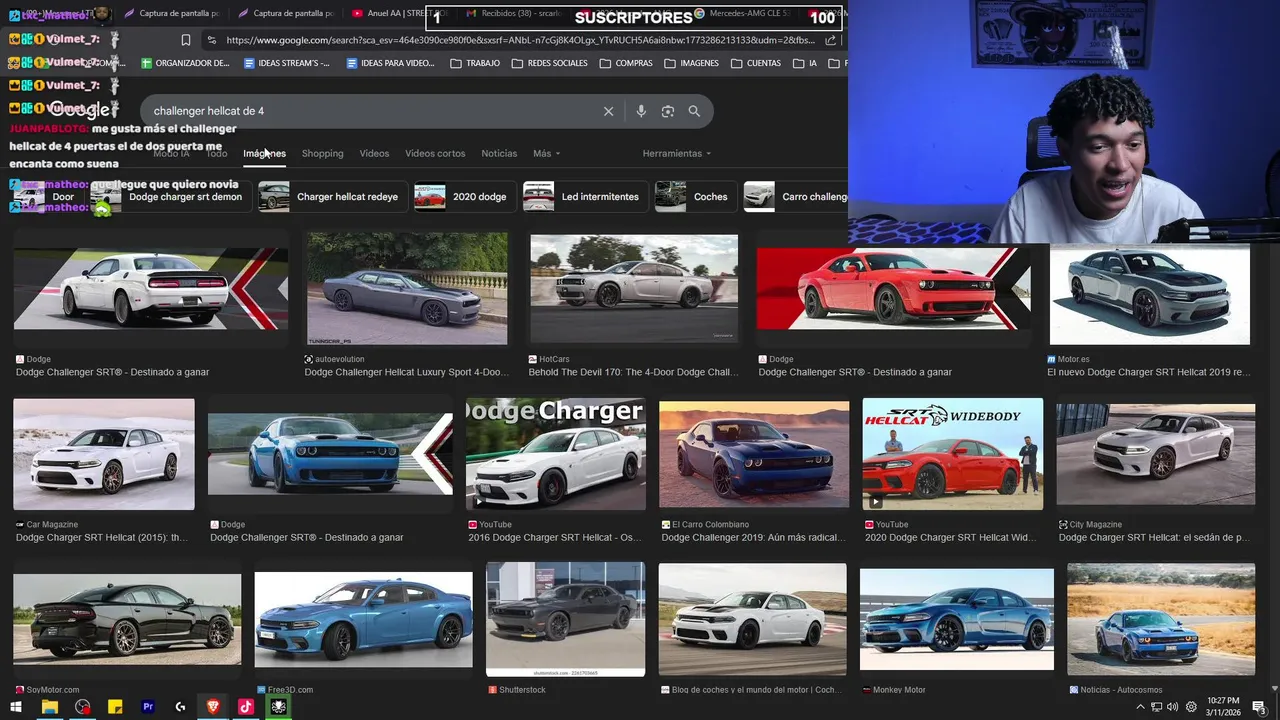Image resolution: width=1280 pixels, height=720 pixels.
Task: Open the autoevolution gray Challenger image
Action: tap(406, 290)
